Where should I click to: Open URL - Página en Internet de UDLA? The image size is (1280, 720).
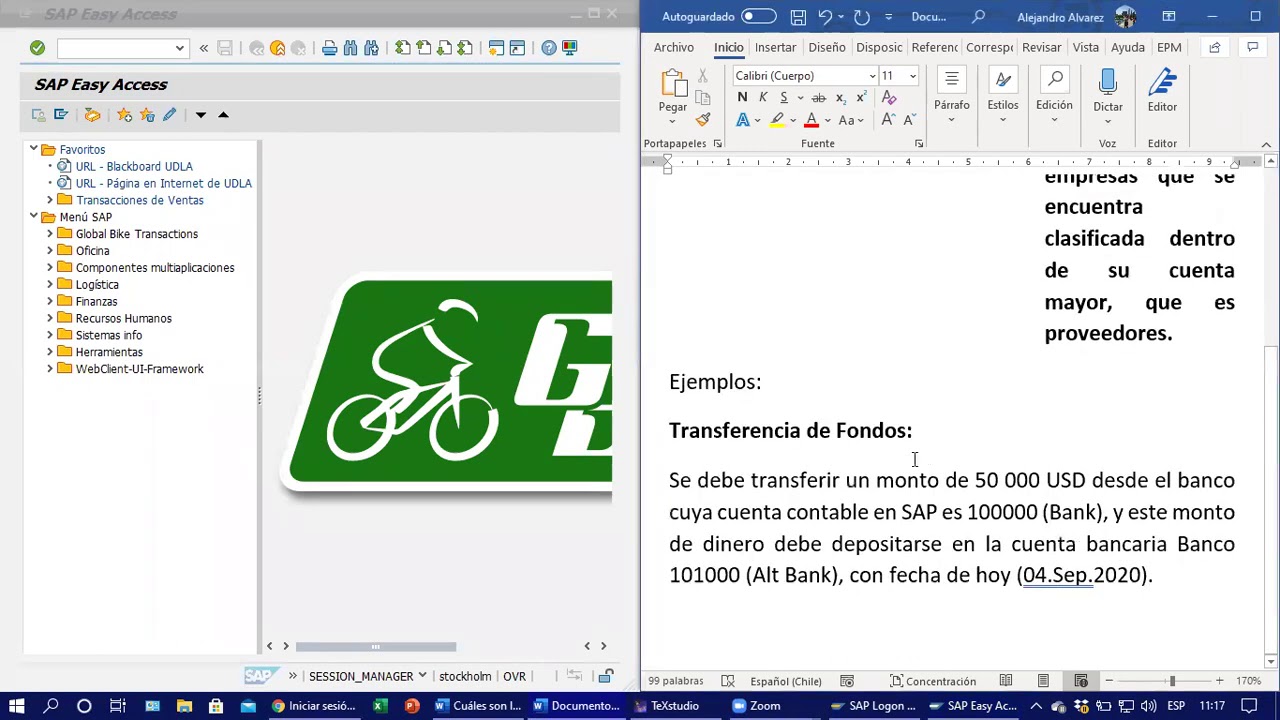163,183
